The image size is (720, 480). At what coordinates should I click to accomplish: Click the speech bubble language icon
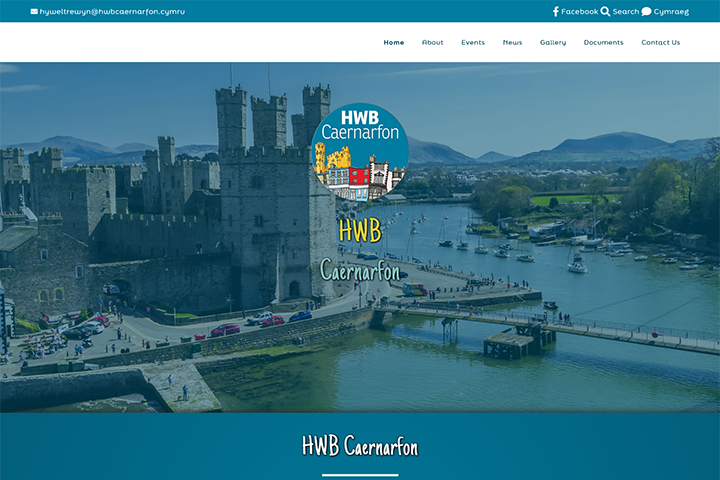click(646, 11)
